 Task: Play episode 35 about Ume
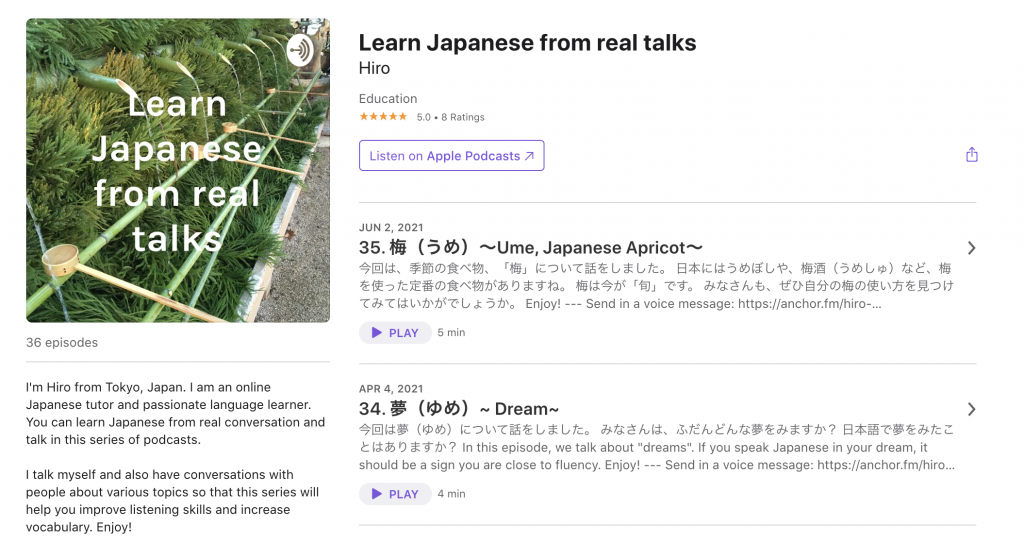point(395,333)
